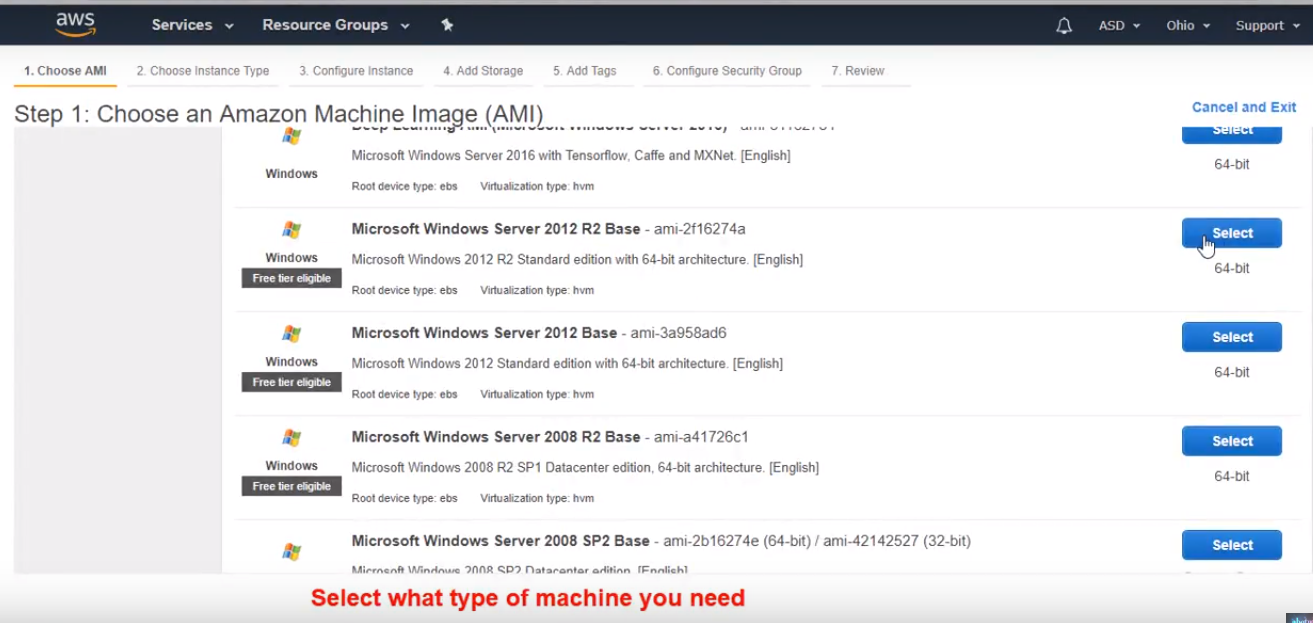Image resolution: width=1313 pixels, height=623 pixels.
Task: Click the title Microsoft Windows Server 2012 R2 Base
Action: (x=496, y=229)
